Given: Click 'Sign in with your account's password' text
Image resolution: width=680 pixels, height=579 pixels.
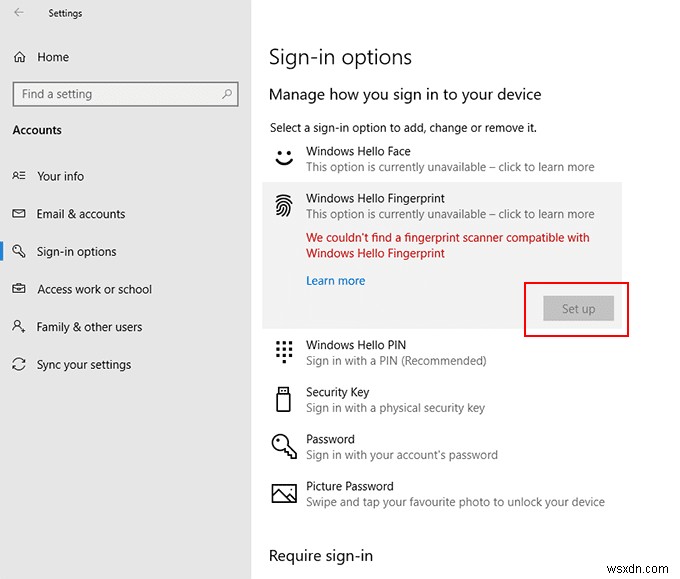Looking at the screenshot, I should coord(402,455).
